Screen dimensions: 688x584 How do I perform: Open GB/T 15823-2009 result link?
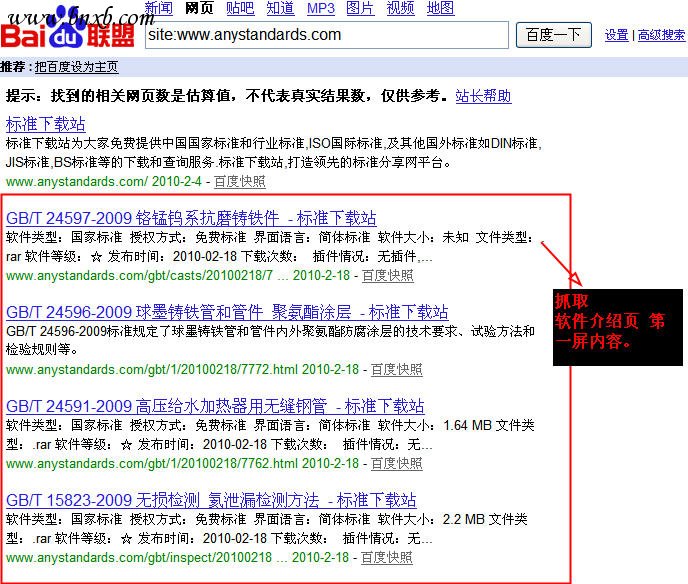tap(211, 500)
